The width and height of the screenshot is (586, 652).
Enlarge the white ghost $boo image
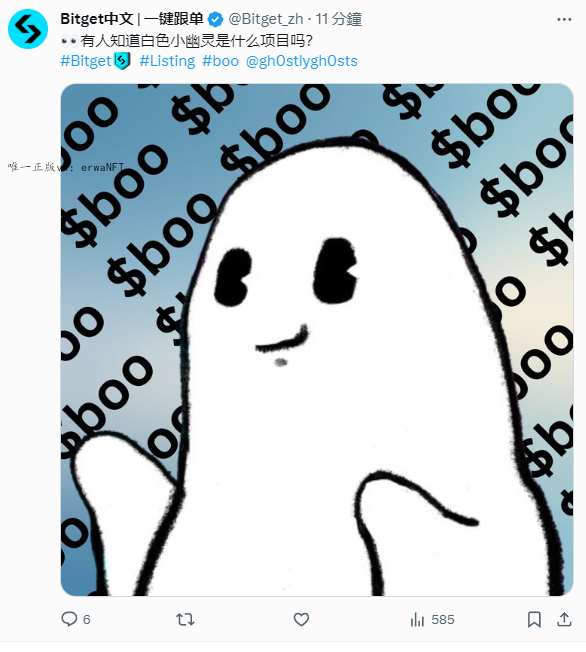pyautogui.click(x=317, y=340)
